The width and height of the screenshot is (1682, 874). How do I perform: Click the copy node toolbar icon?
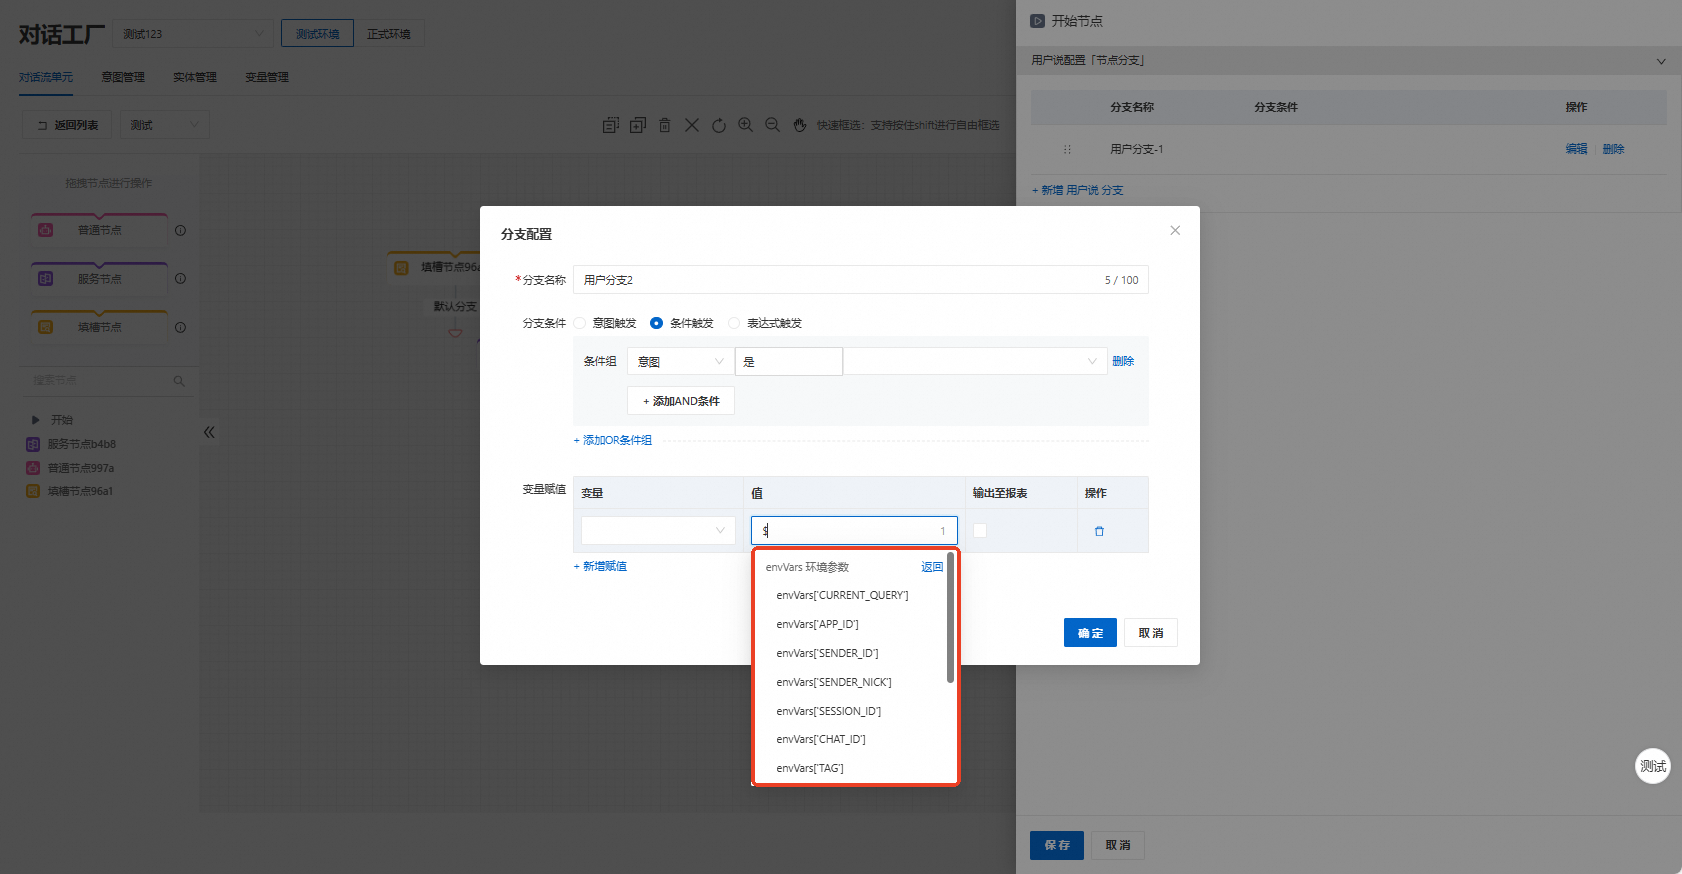click(610, 125)
